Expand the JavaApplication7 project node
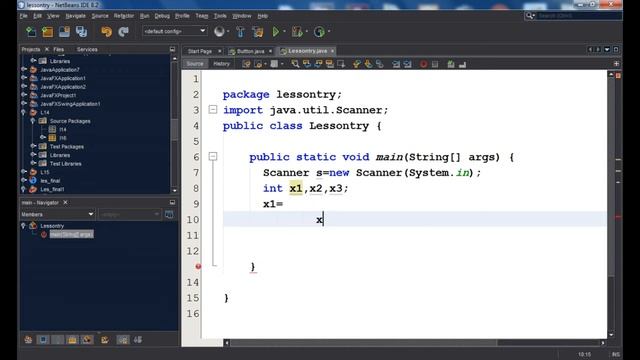640x360 pixels. [x=24, y=69]
